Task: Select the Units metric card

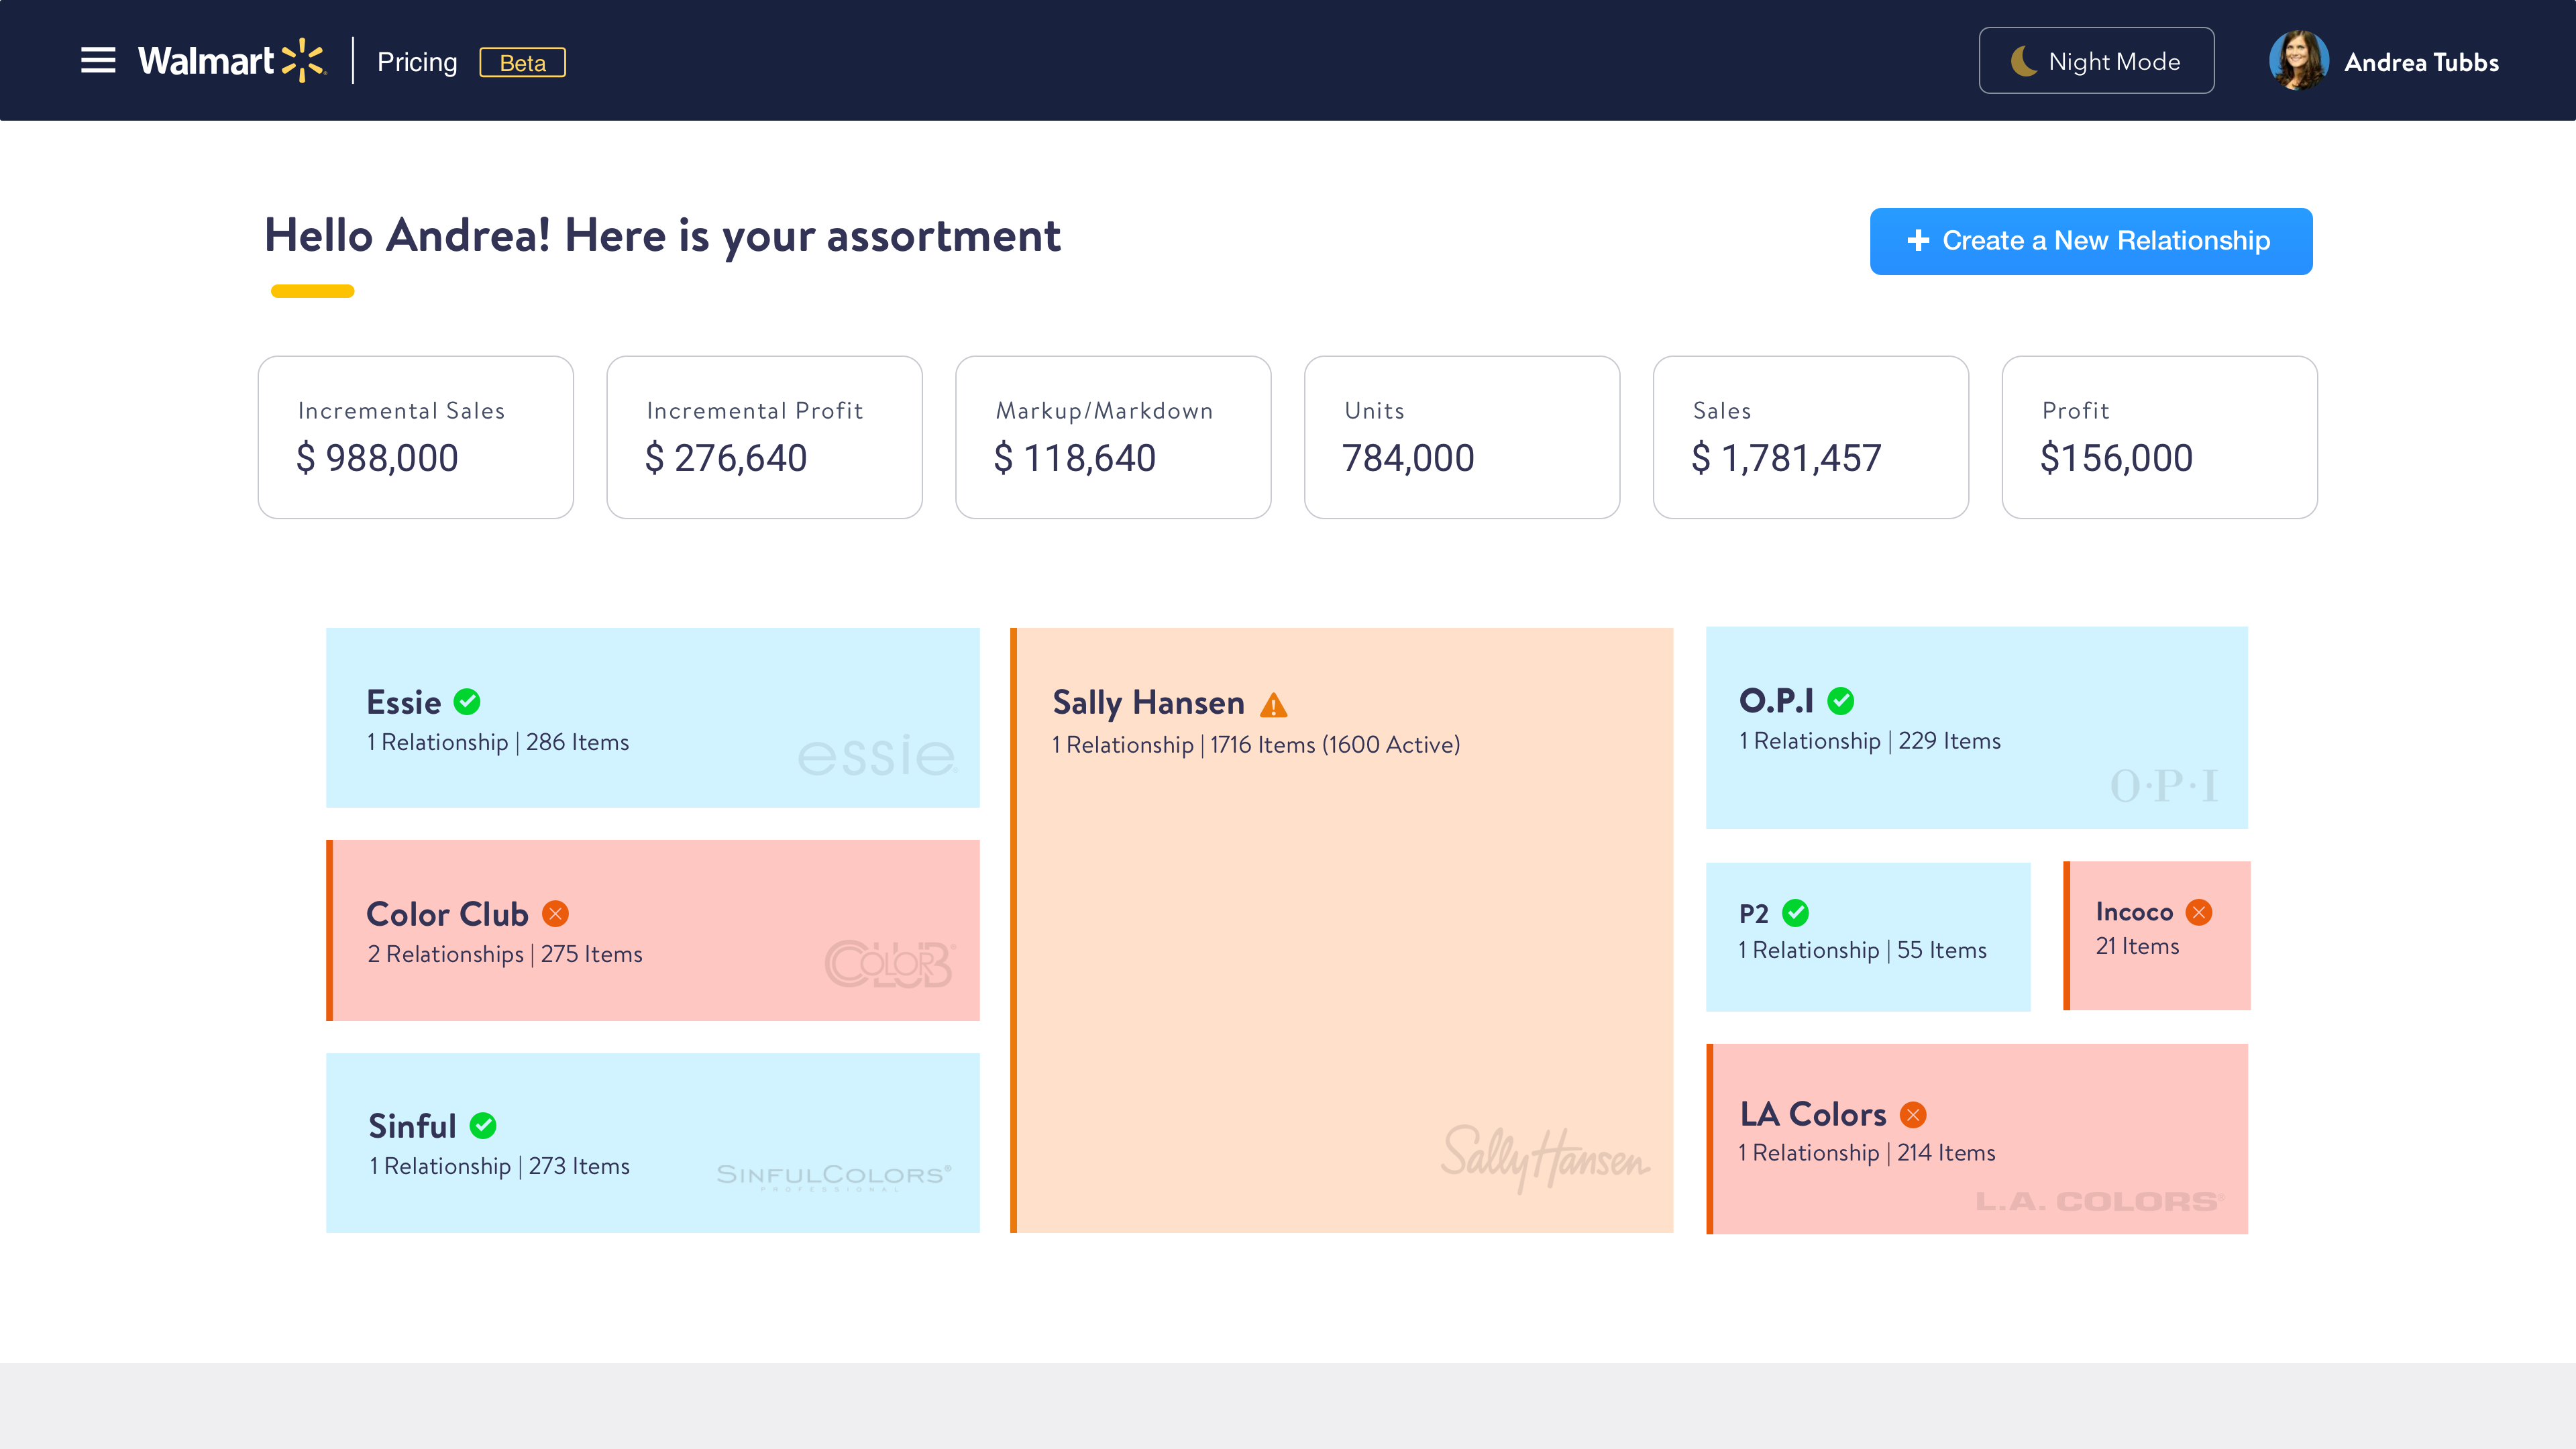Action: (1462, 437)
